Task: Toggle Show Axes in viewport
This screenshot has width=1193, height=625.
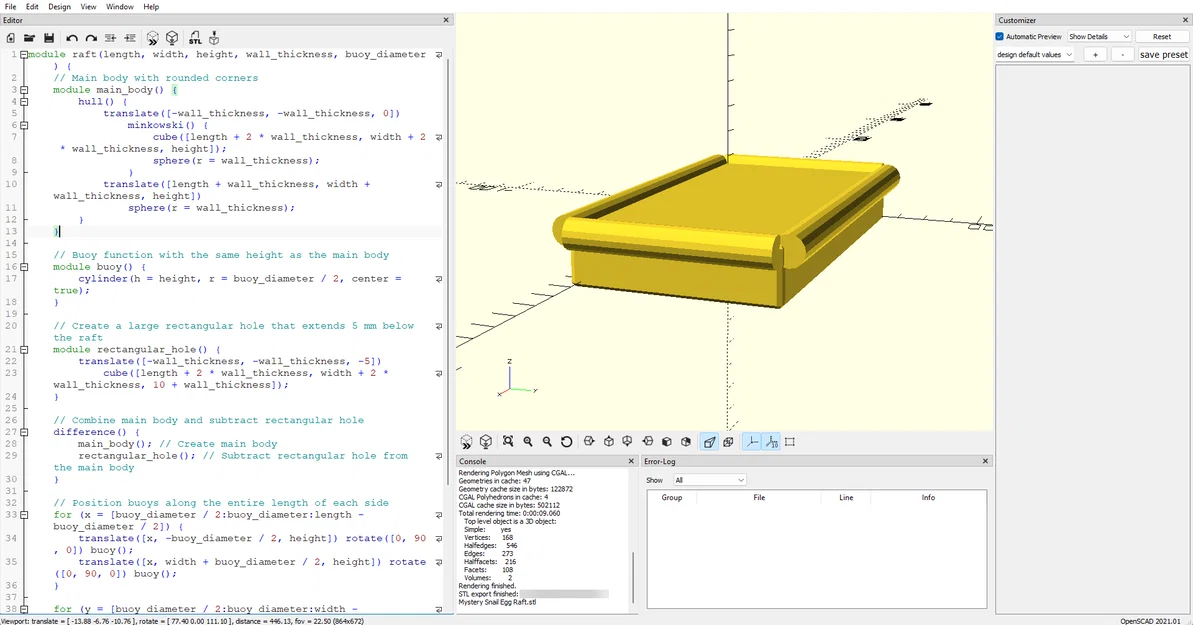Action: tap(751, 442)
